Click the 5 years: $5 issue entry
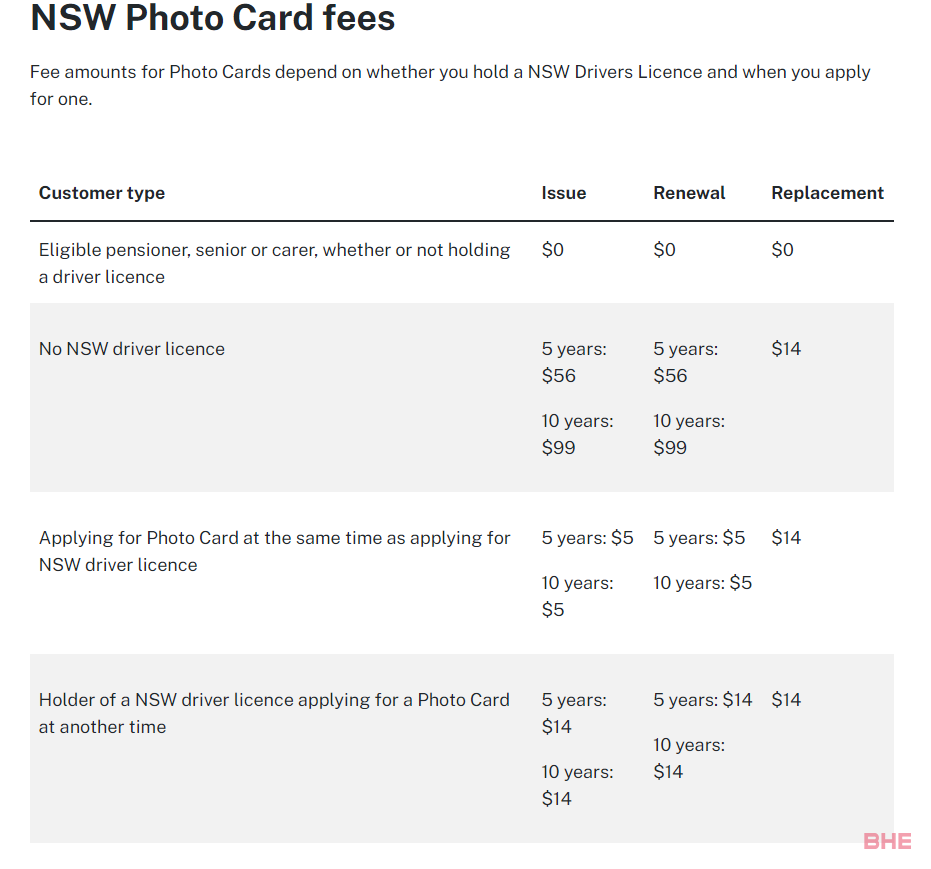 tap(587, 537)
